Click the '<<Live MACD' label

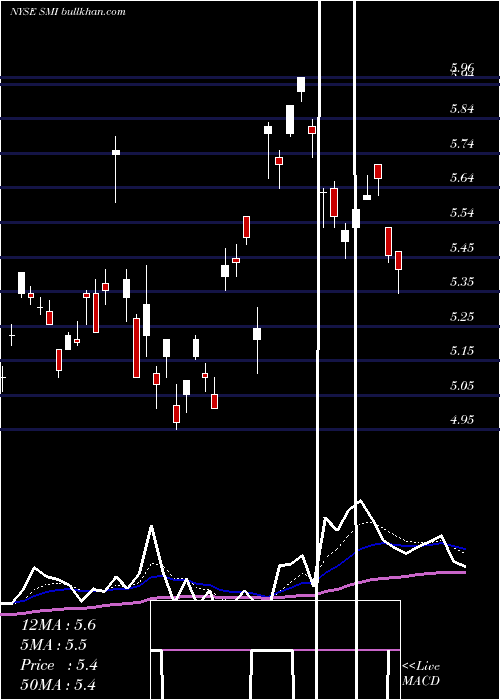point(421,674)
